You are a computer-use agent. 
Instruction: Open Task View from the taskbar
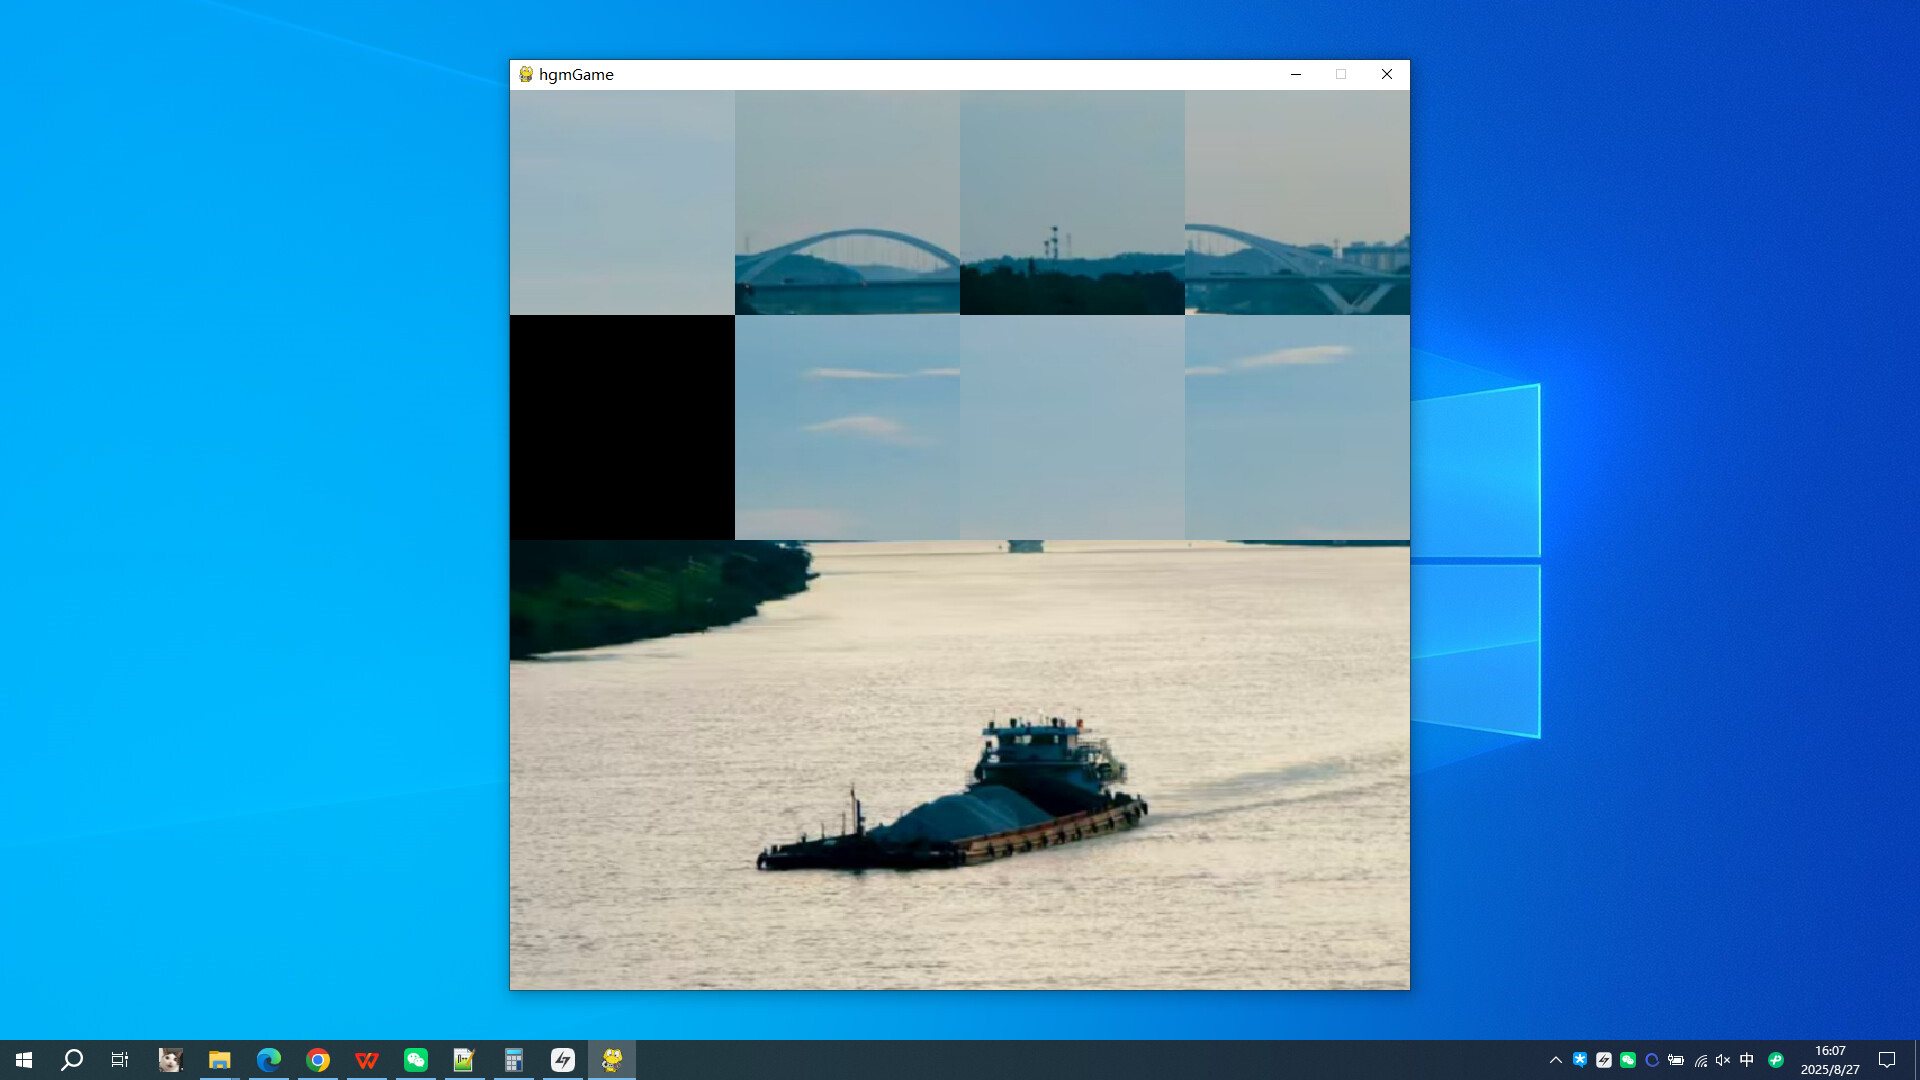pyautogui.click(x=118, y=1060)
